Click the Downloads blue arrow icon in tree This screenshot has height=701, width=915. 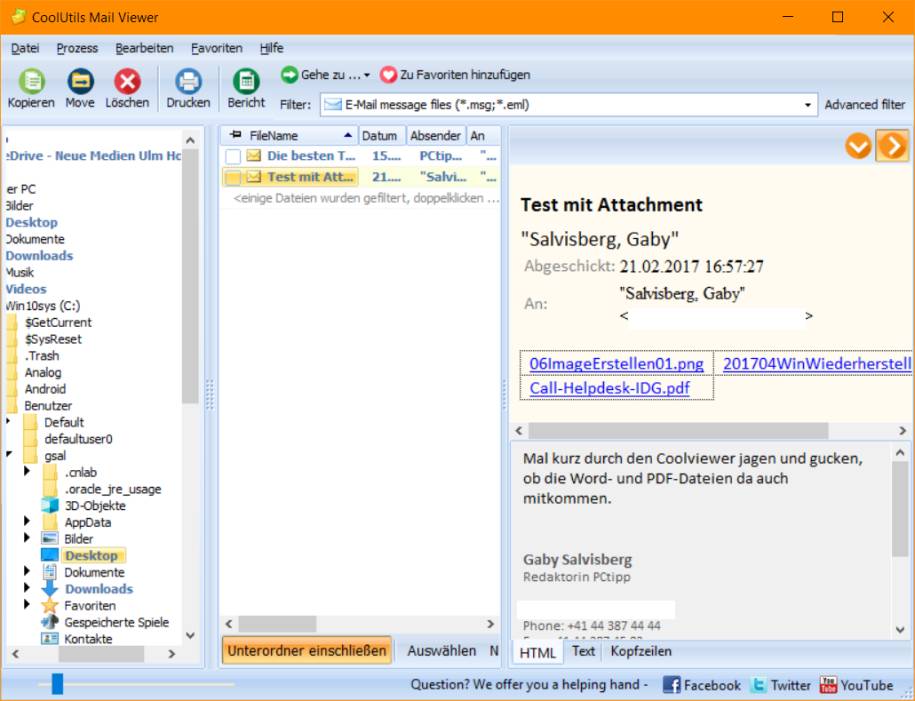pyautogui.click(x=50, y=588)
